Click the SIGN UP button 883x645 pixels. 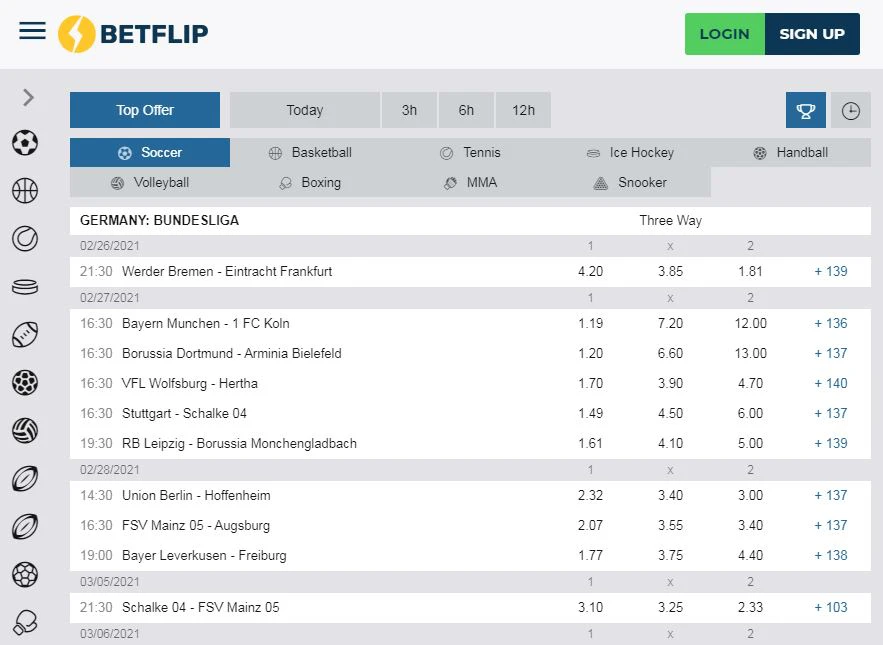812,34
